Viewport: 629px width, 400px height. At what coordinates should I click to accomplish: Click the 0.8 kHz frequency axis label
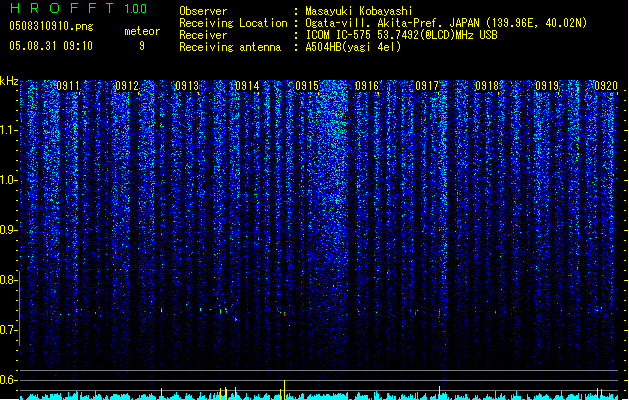click(x=9, y=280)
